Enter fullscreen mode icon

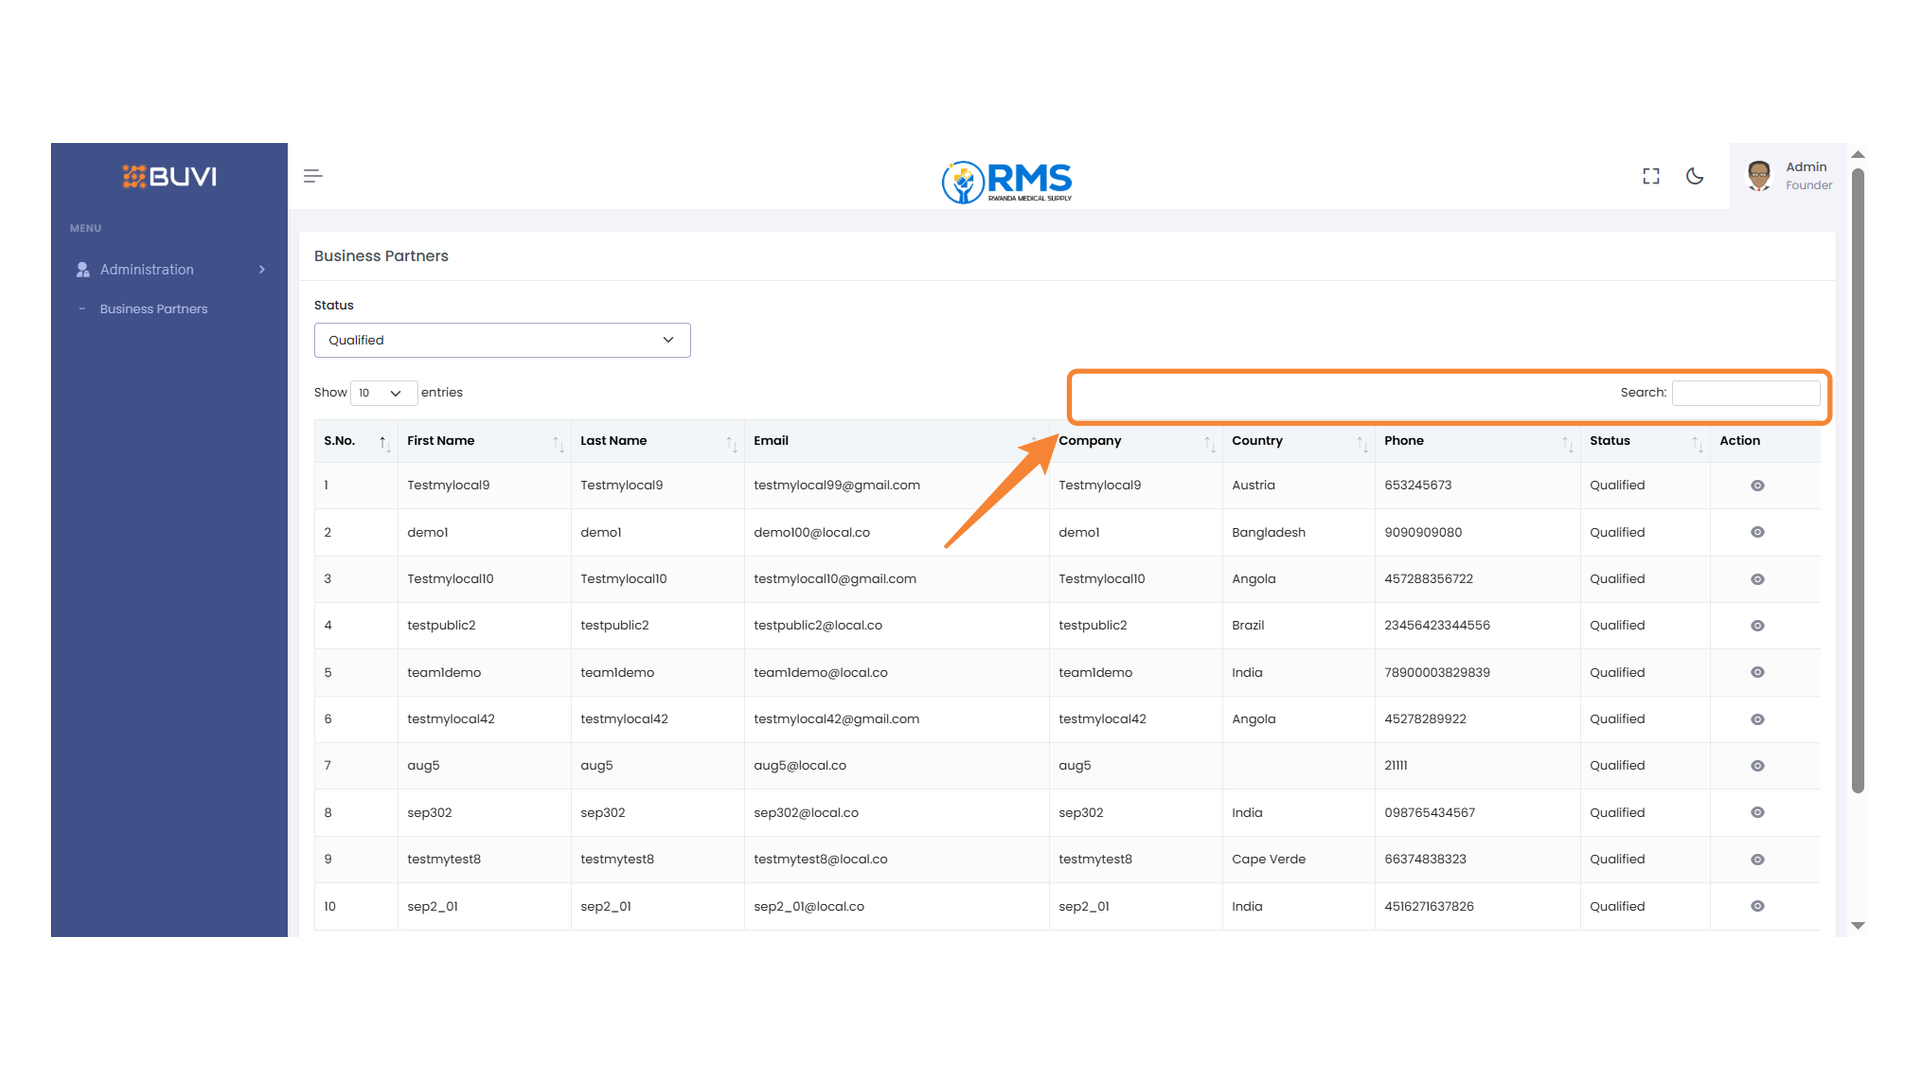tap(1651, 176)
